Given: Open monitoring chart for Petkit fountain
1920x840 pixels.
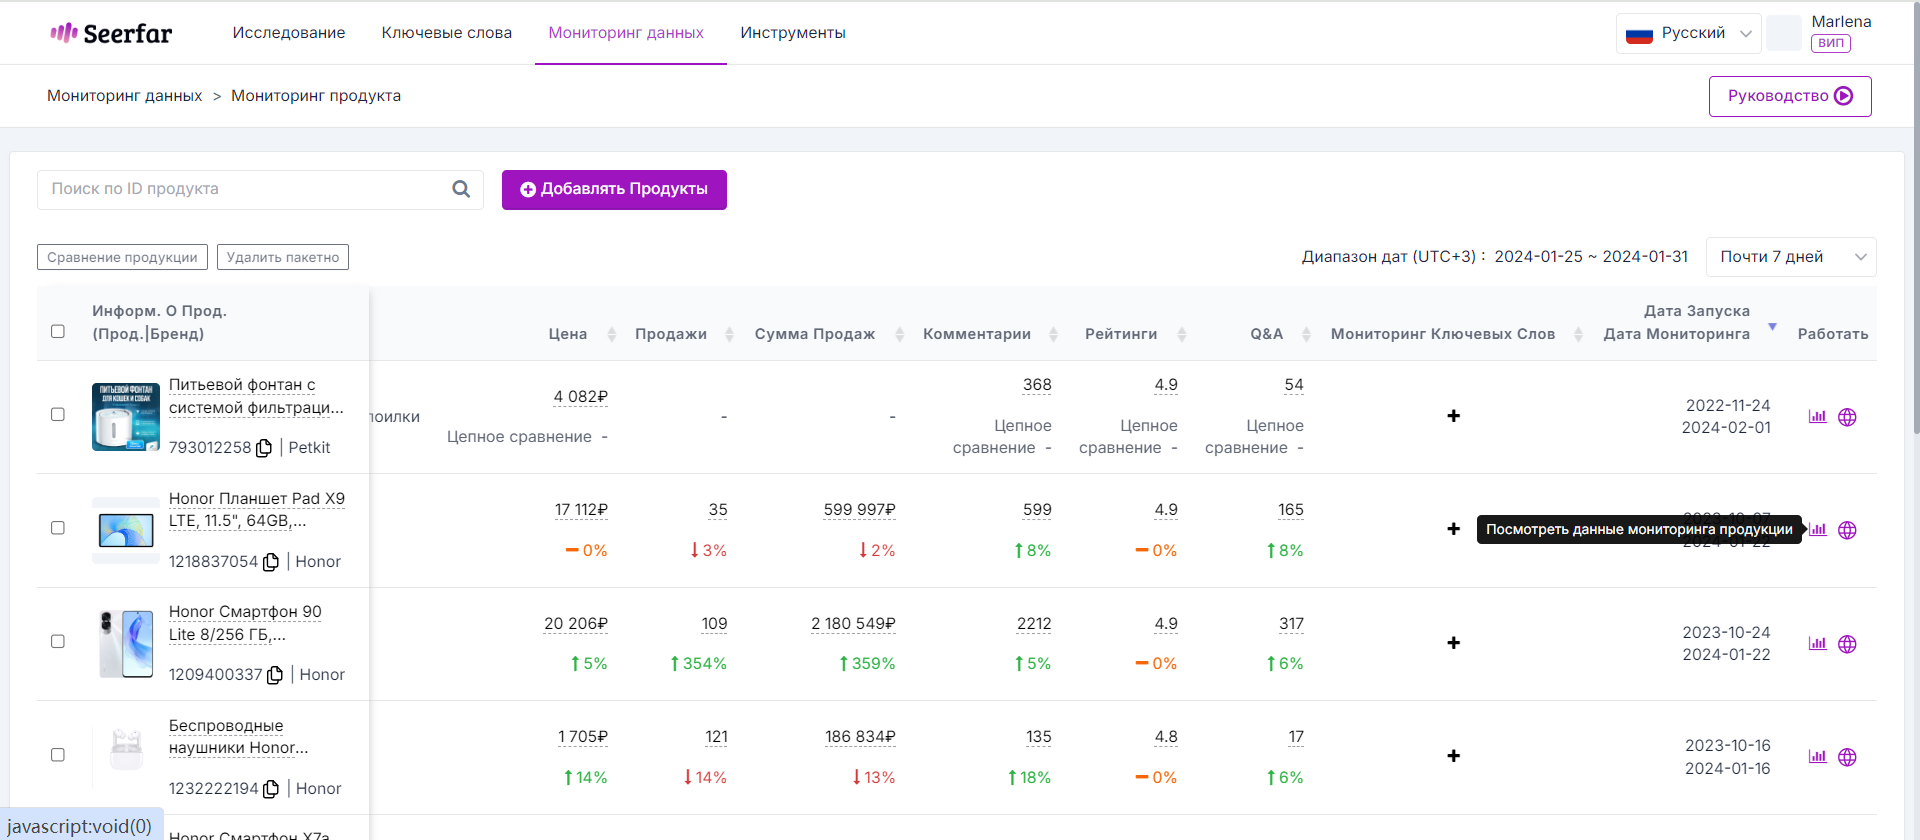Looking at the screenshot, I should coord(1818,417).
